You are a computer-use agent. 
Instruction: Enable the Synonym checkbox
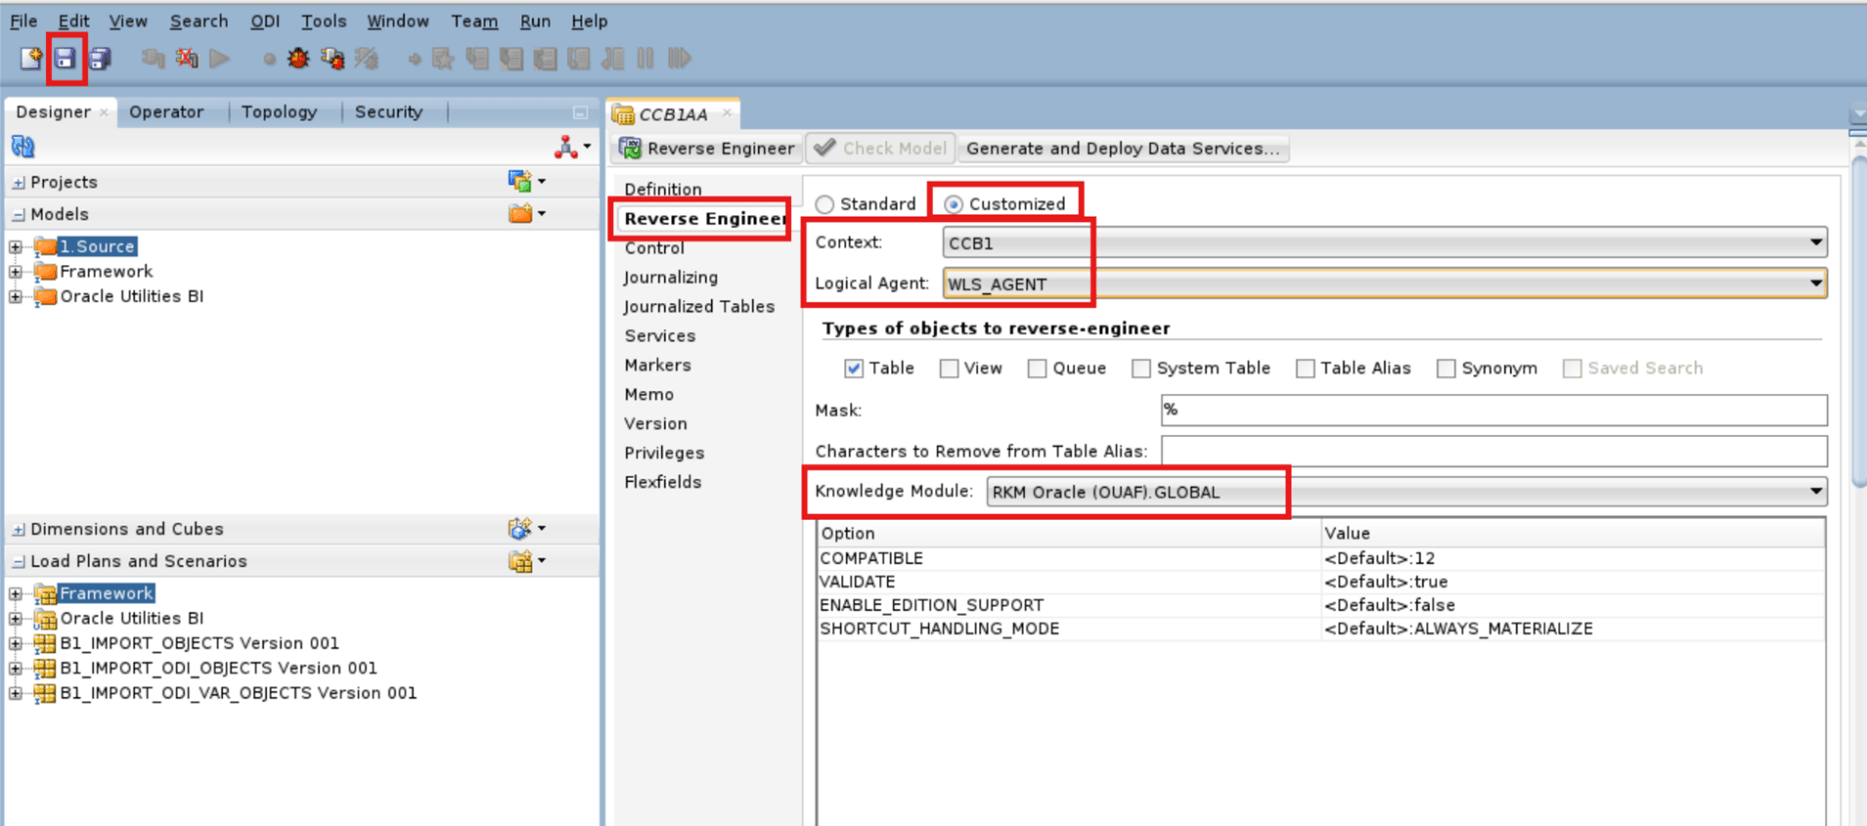1446,368
